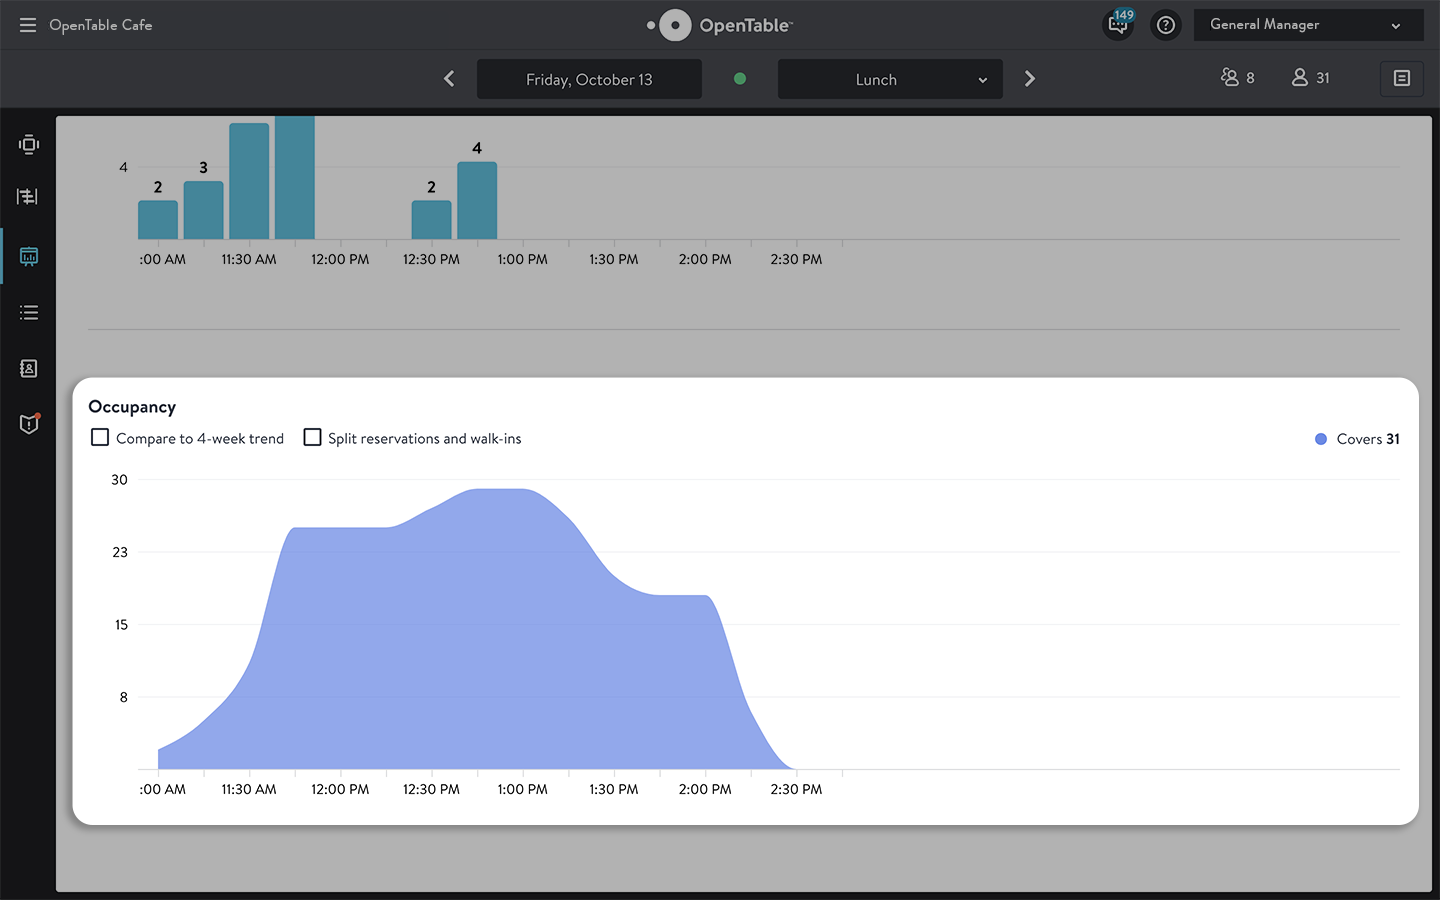Click the bar labeled 3 in the bar chart
The height and width of the screenshot is (900, 1440).
coord(203,210)
